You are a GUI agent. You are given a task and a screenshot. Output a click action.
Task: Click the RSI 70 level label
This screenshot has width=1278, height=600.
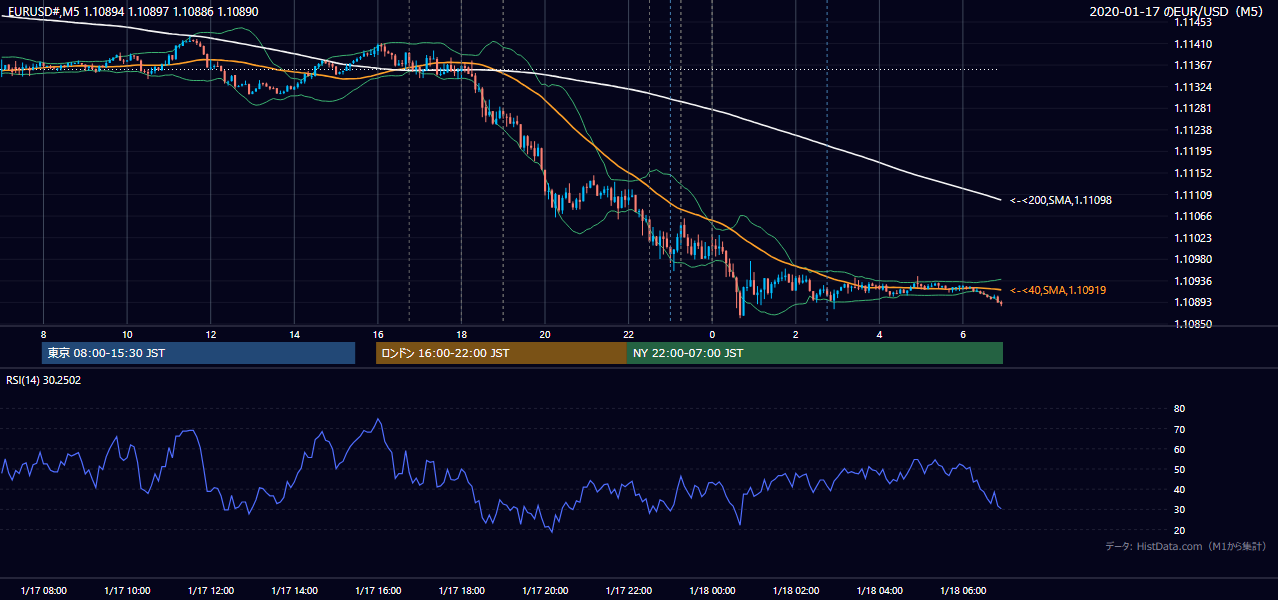tap(1180, 429)
